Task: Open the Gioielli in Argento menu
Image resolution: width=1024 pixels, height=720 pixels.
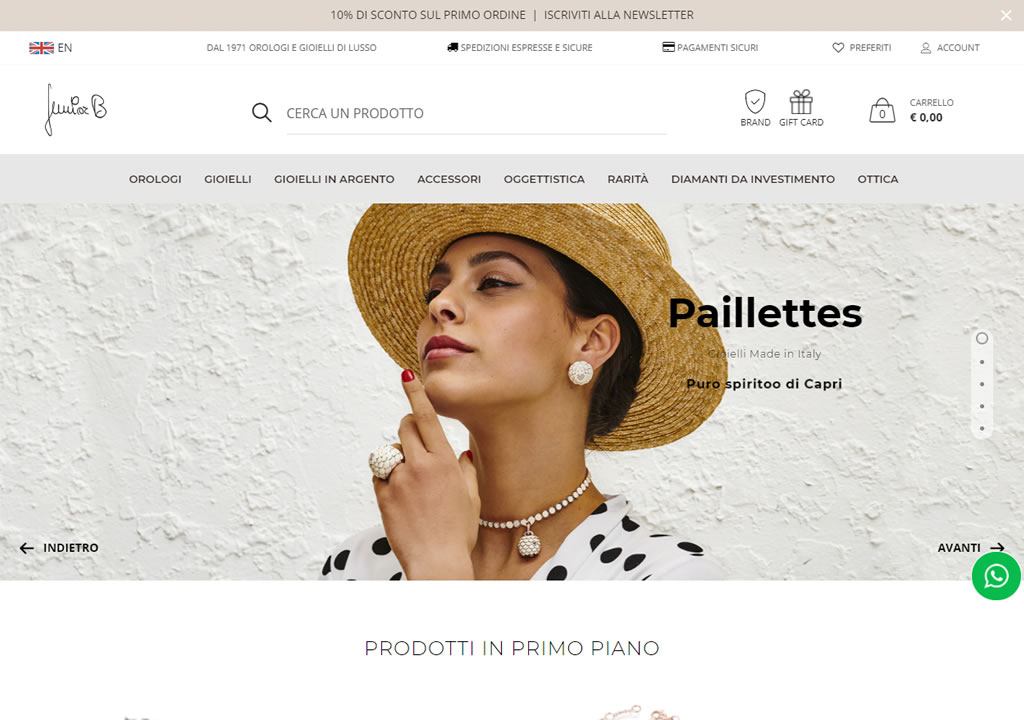Action: 334,179
